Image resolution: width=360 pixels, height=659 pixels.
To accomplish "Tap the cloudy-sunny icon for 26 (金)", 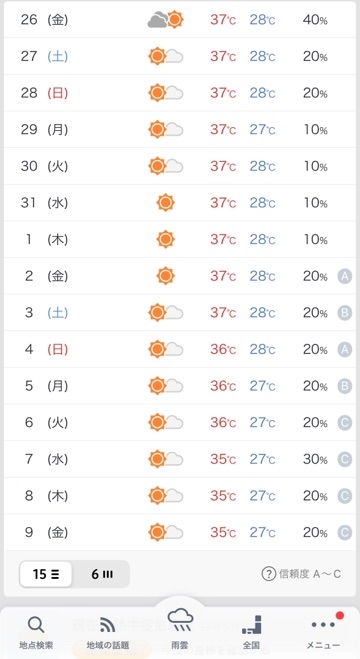I will 166,20.
